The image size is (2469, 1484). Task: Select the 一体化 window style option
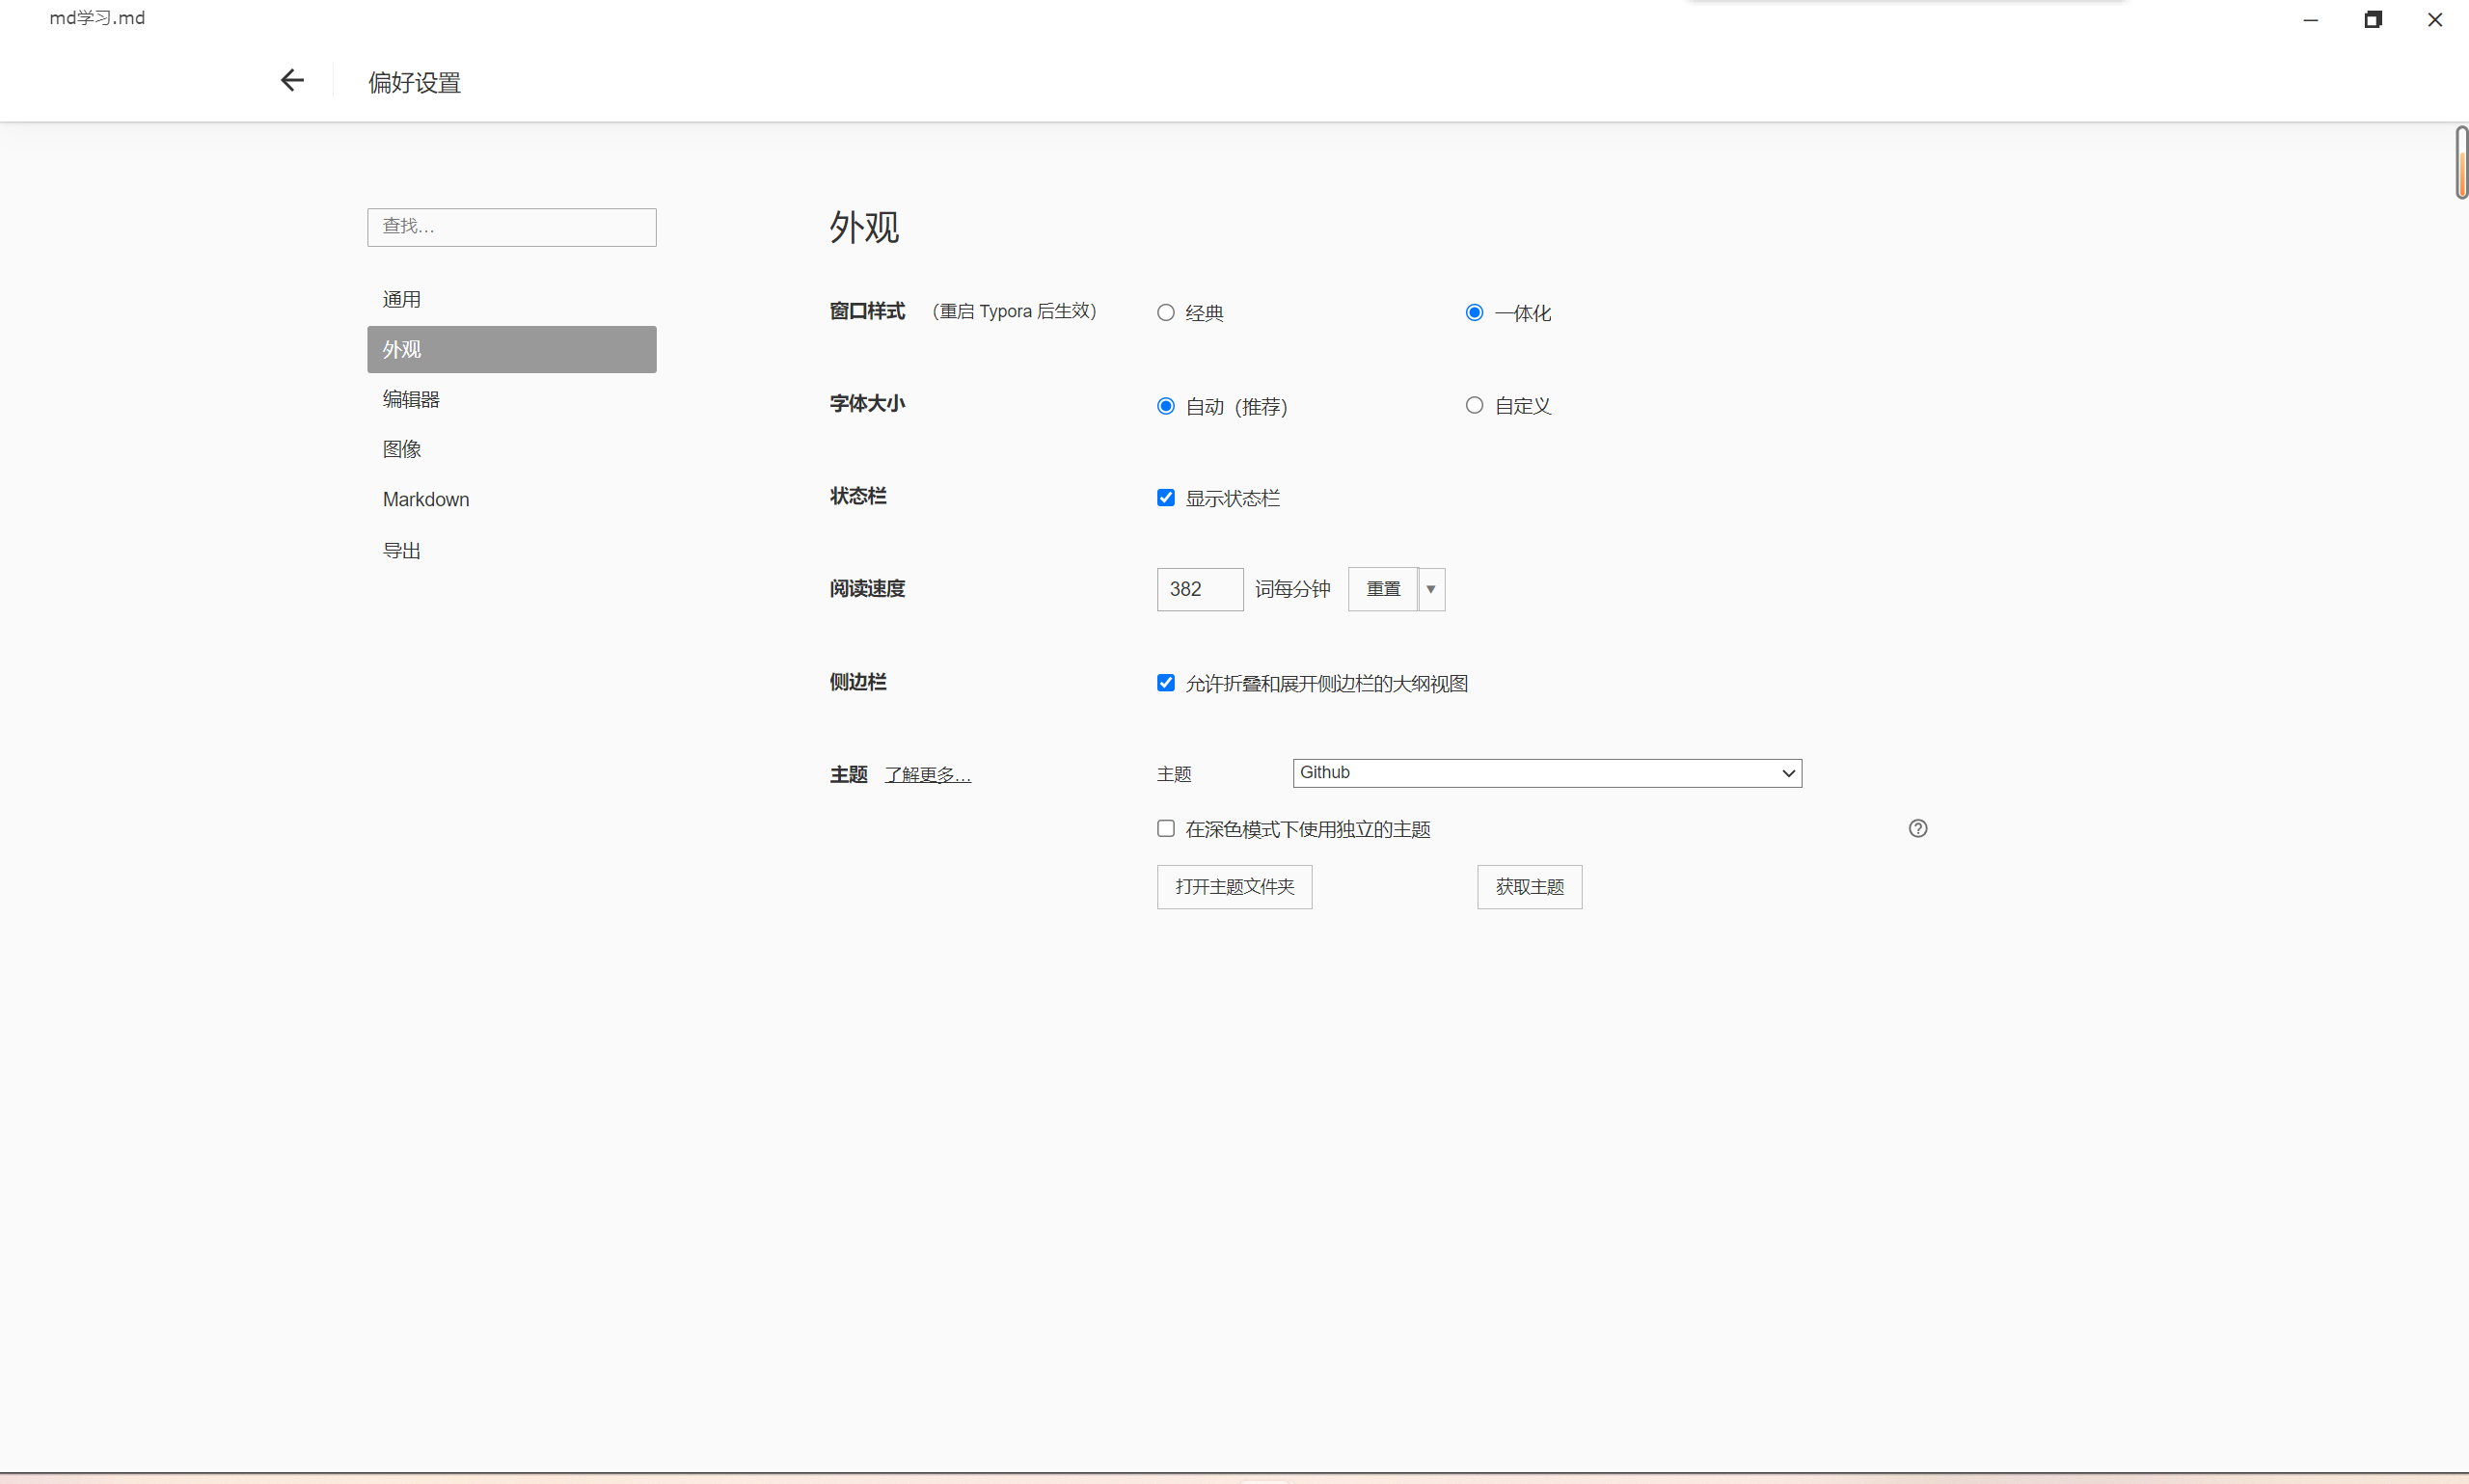[1473, 313]
